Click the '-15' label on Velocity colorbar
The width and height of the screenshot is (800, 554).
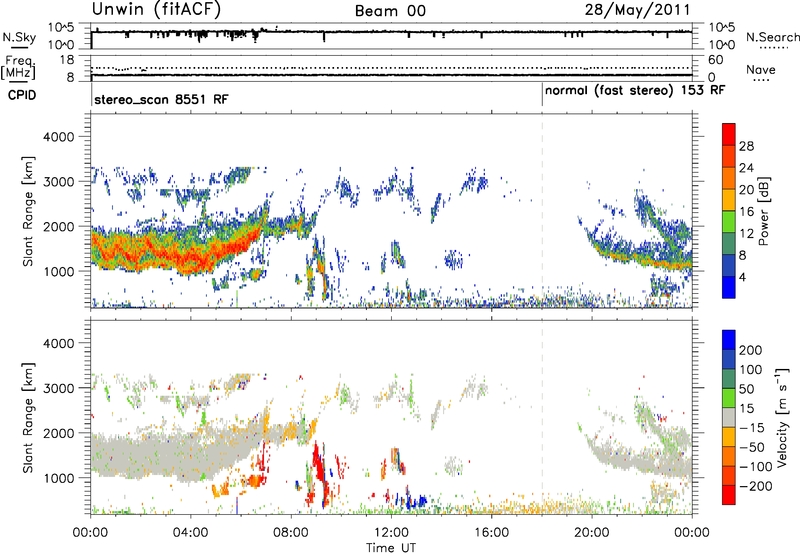(752, 427)
